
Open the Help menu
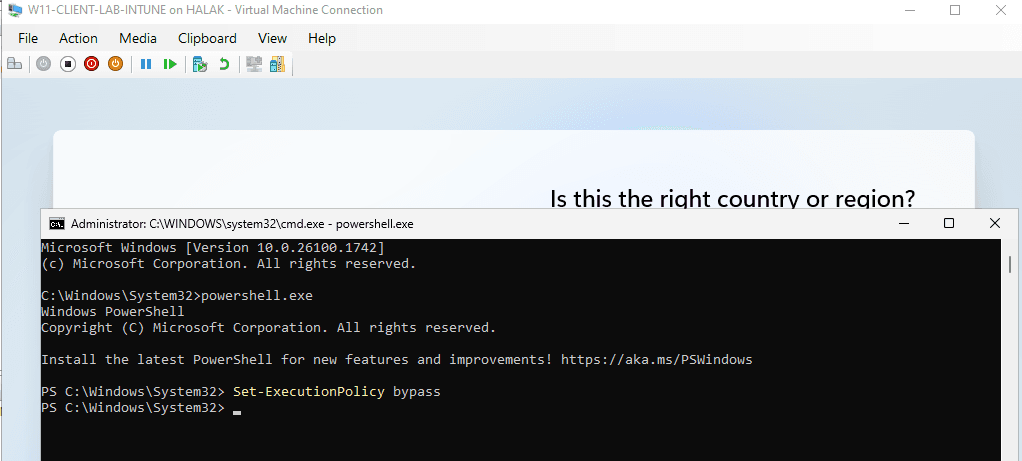322,38
